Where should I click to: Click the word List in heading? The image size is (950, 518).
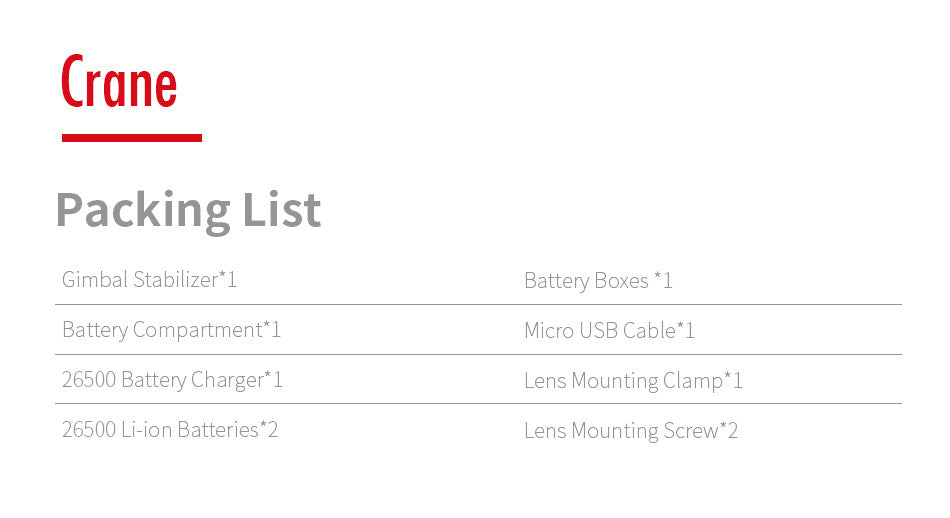[x=282, y=209]
